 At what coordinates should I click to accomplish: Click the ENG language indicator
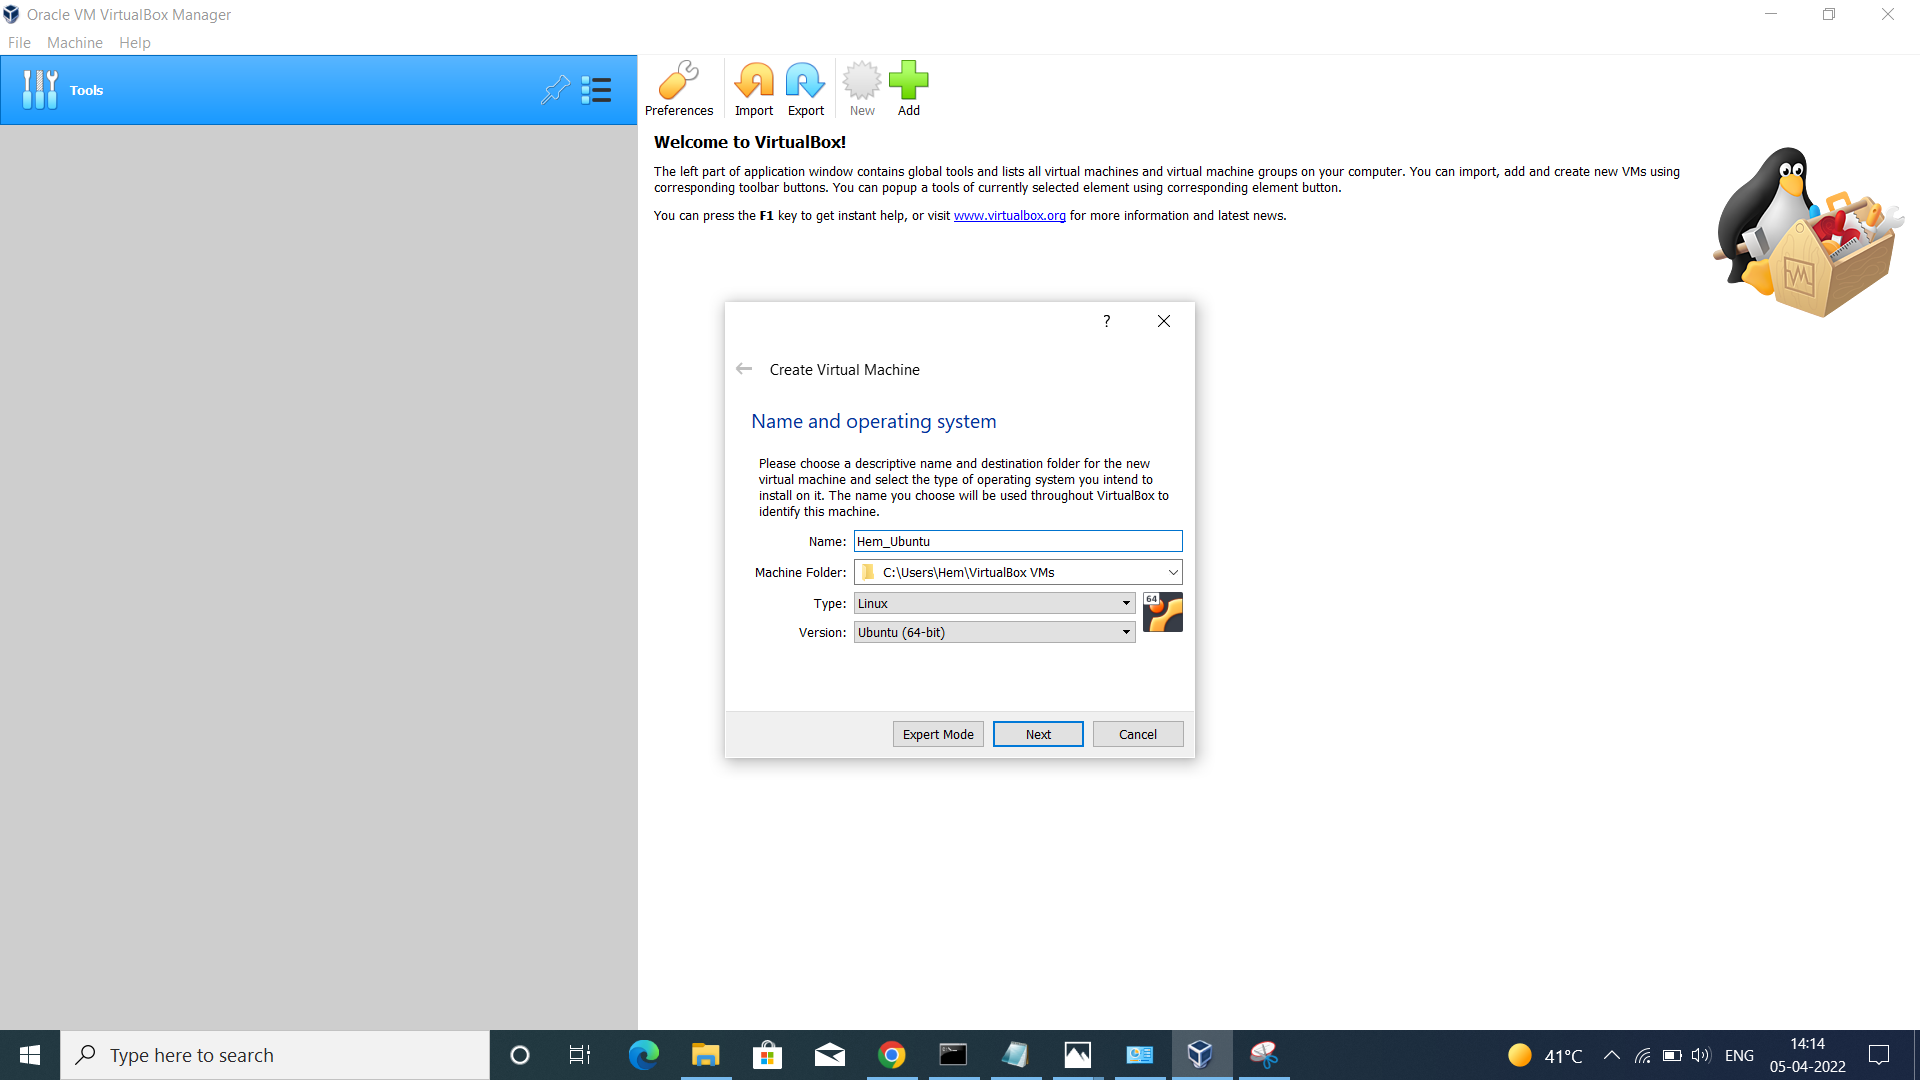tap(1739, 1056)
